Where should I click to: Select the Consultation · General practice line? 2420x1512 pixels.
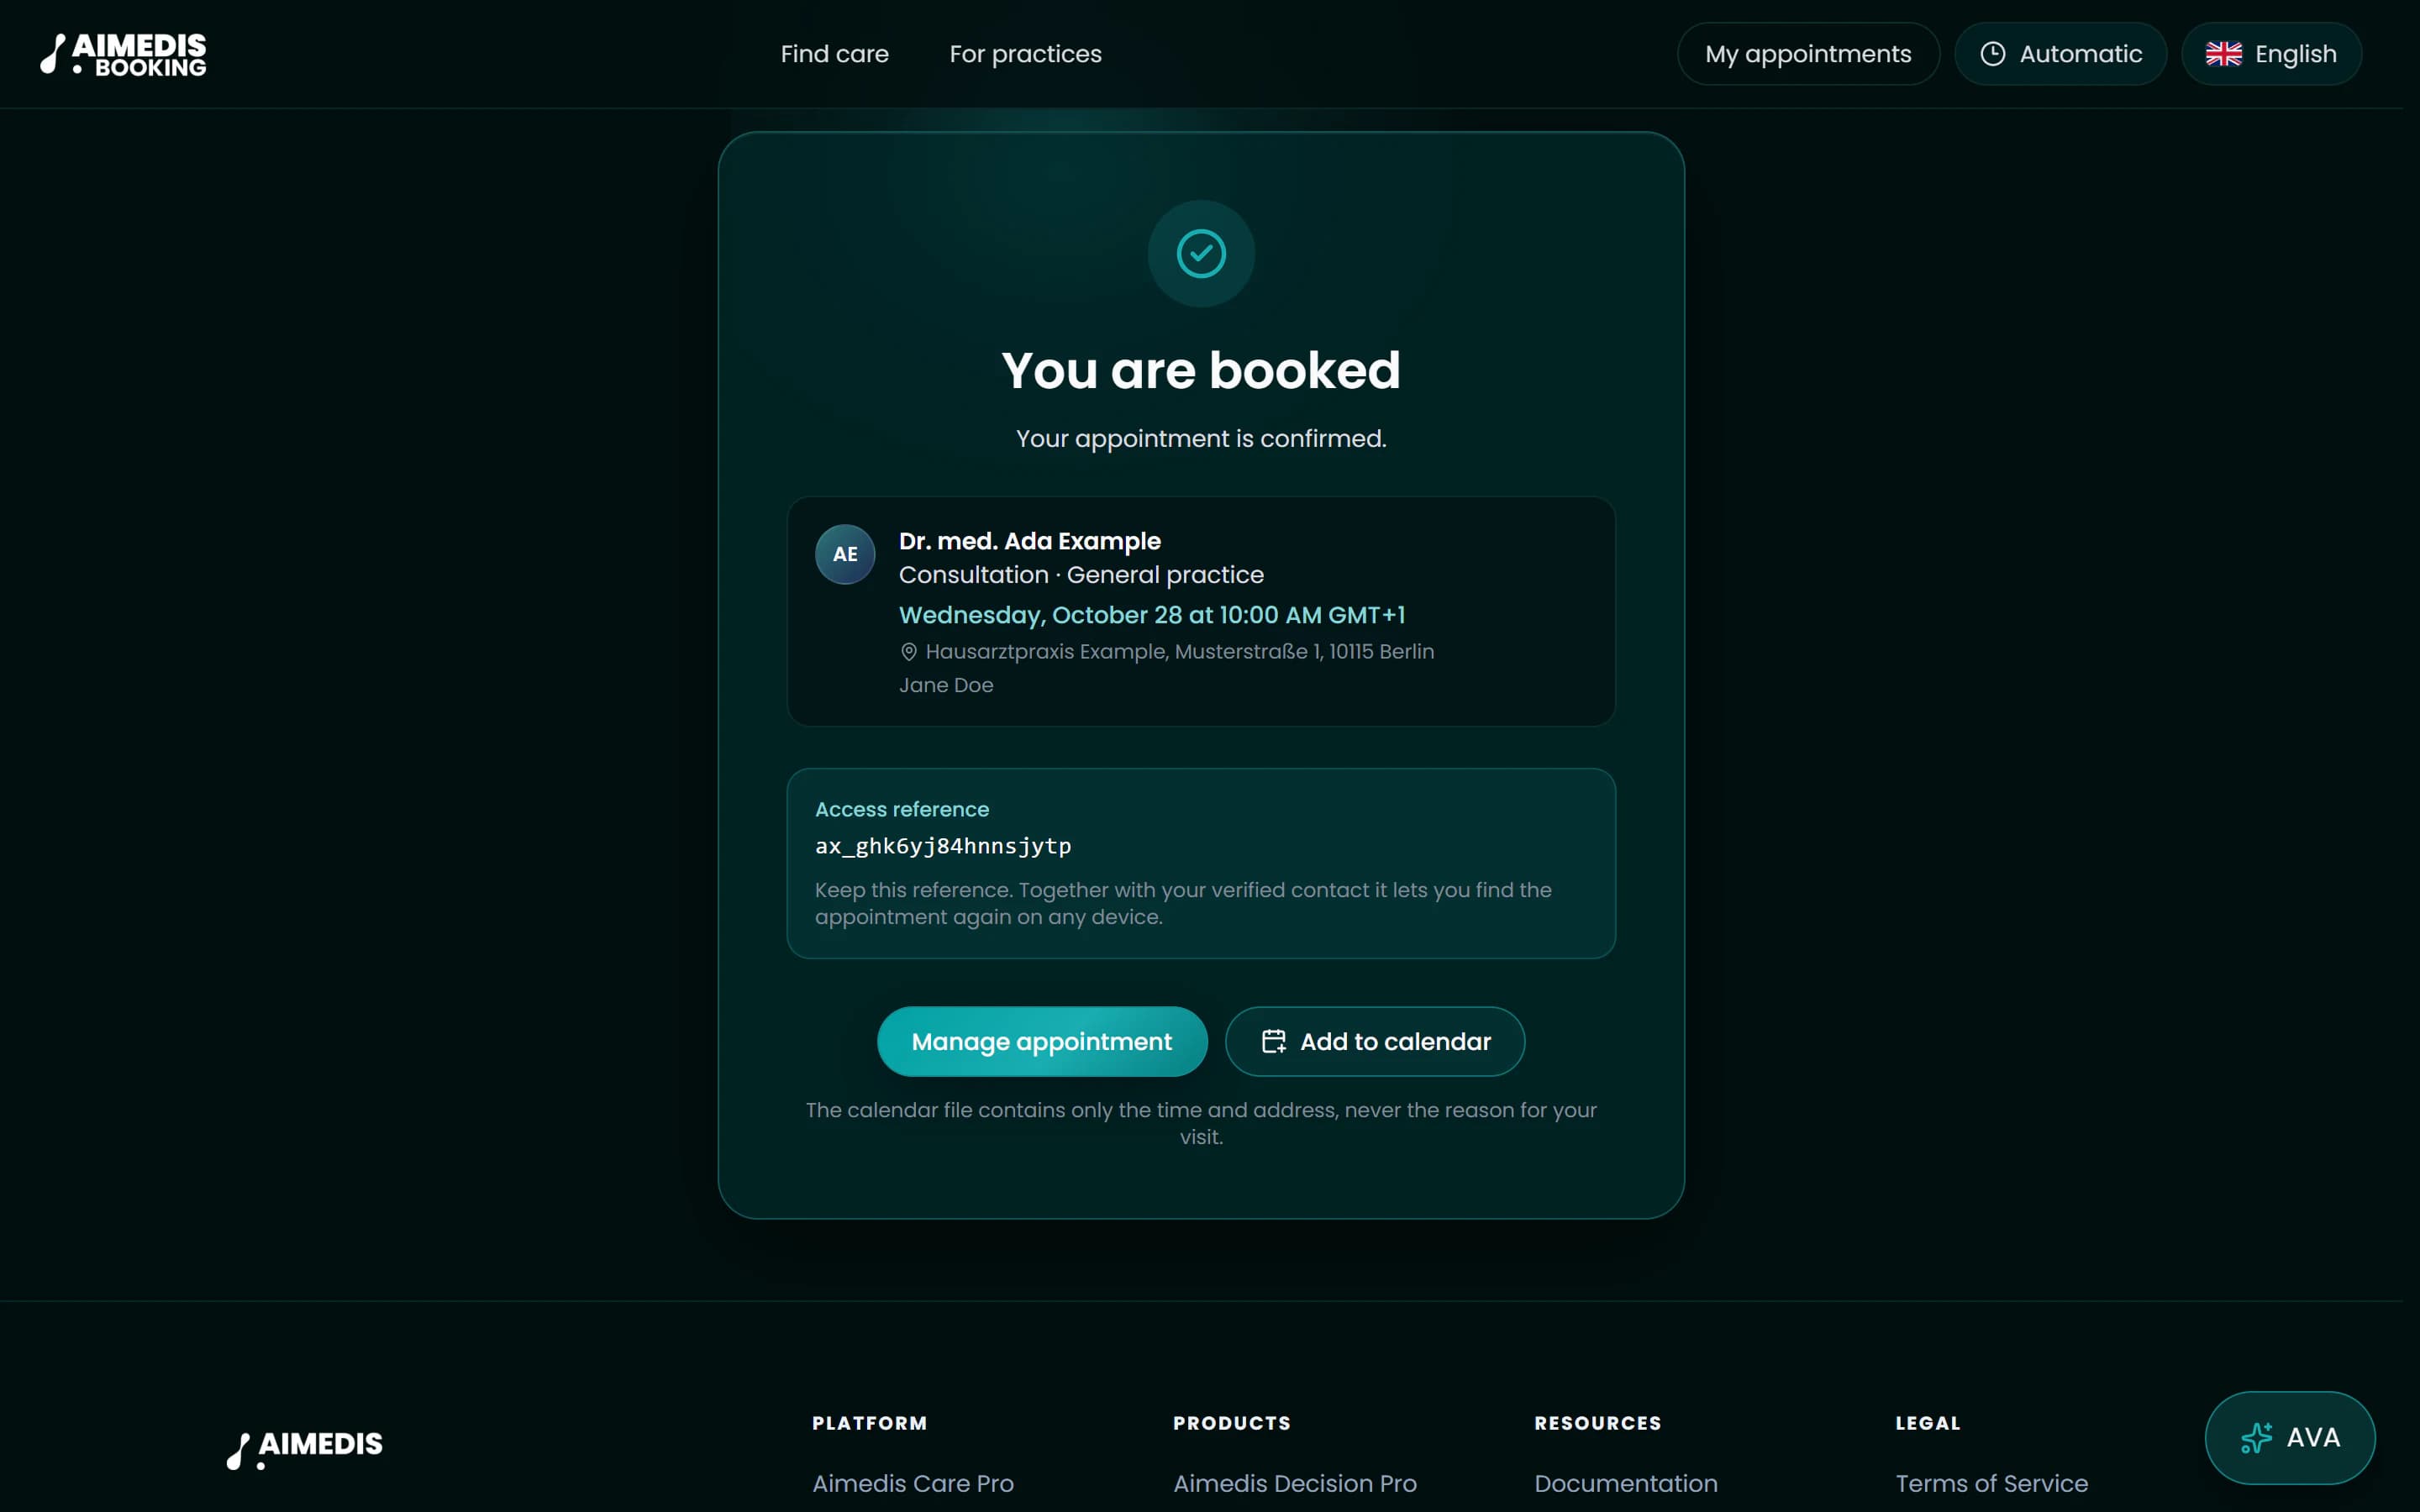[1080, 575]
